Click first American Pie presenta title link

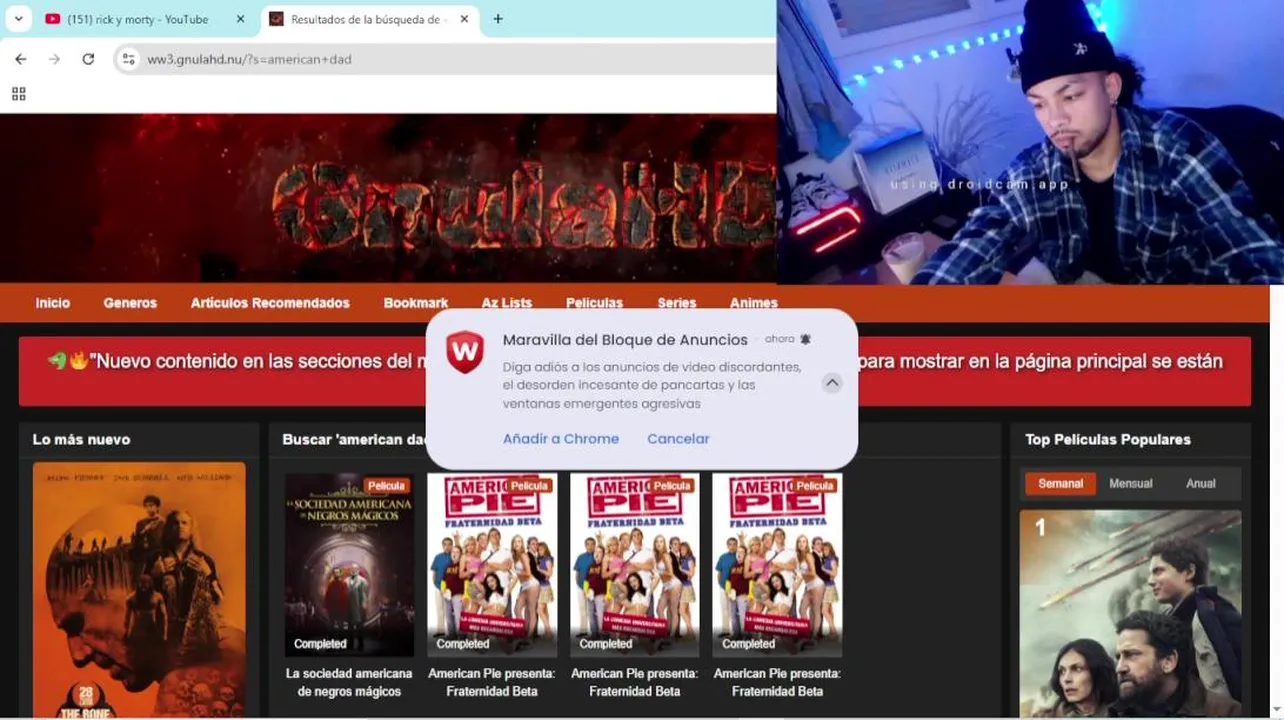click(492, 683)
